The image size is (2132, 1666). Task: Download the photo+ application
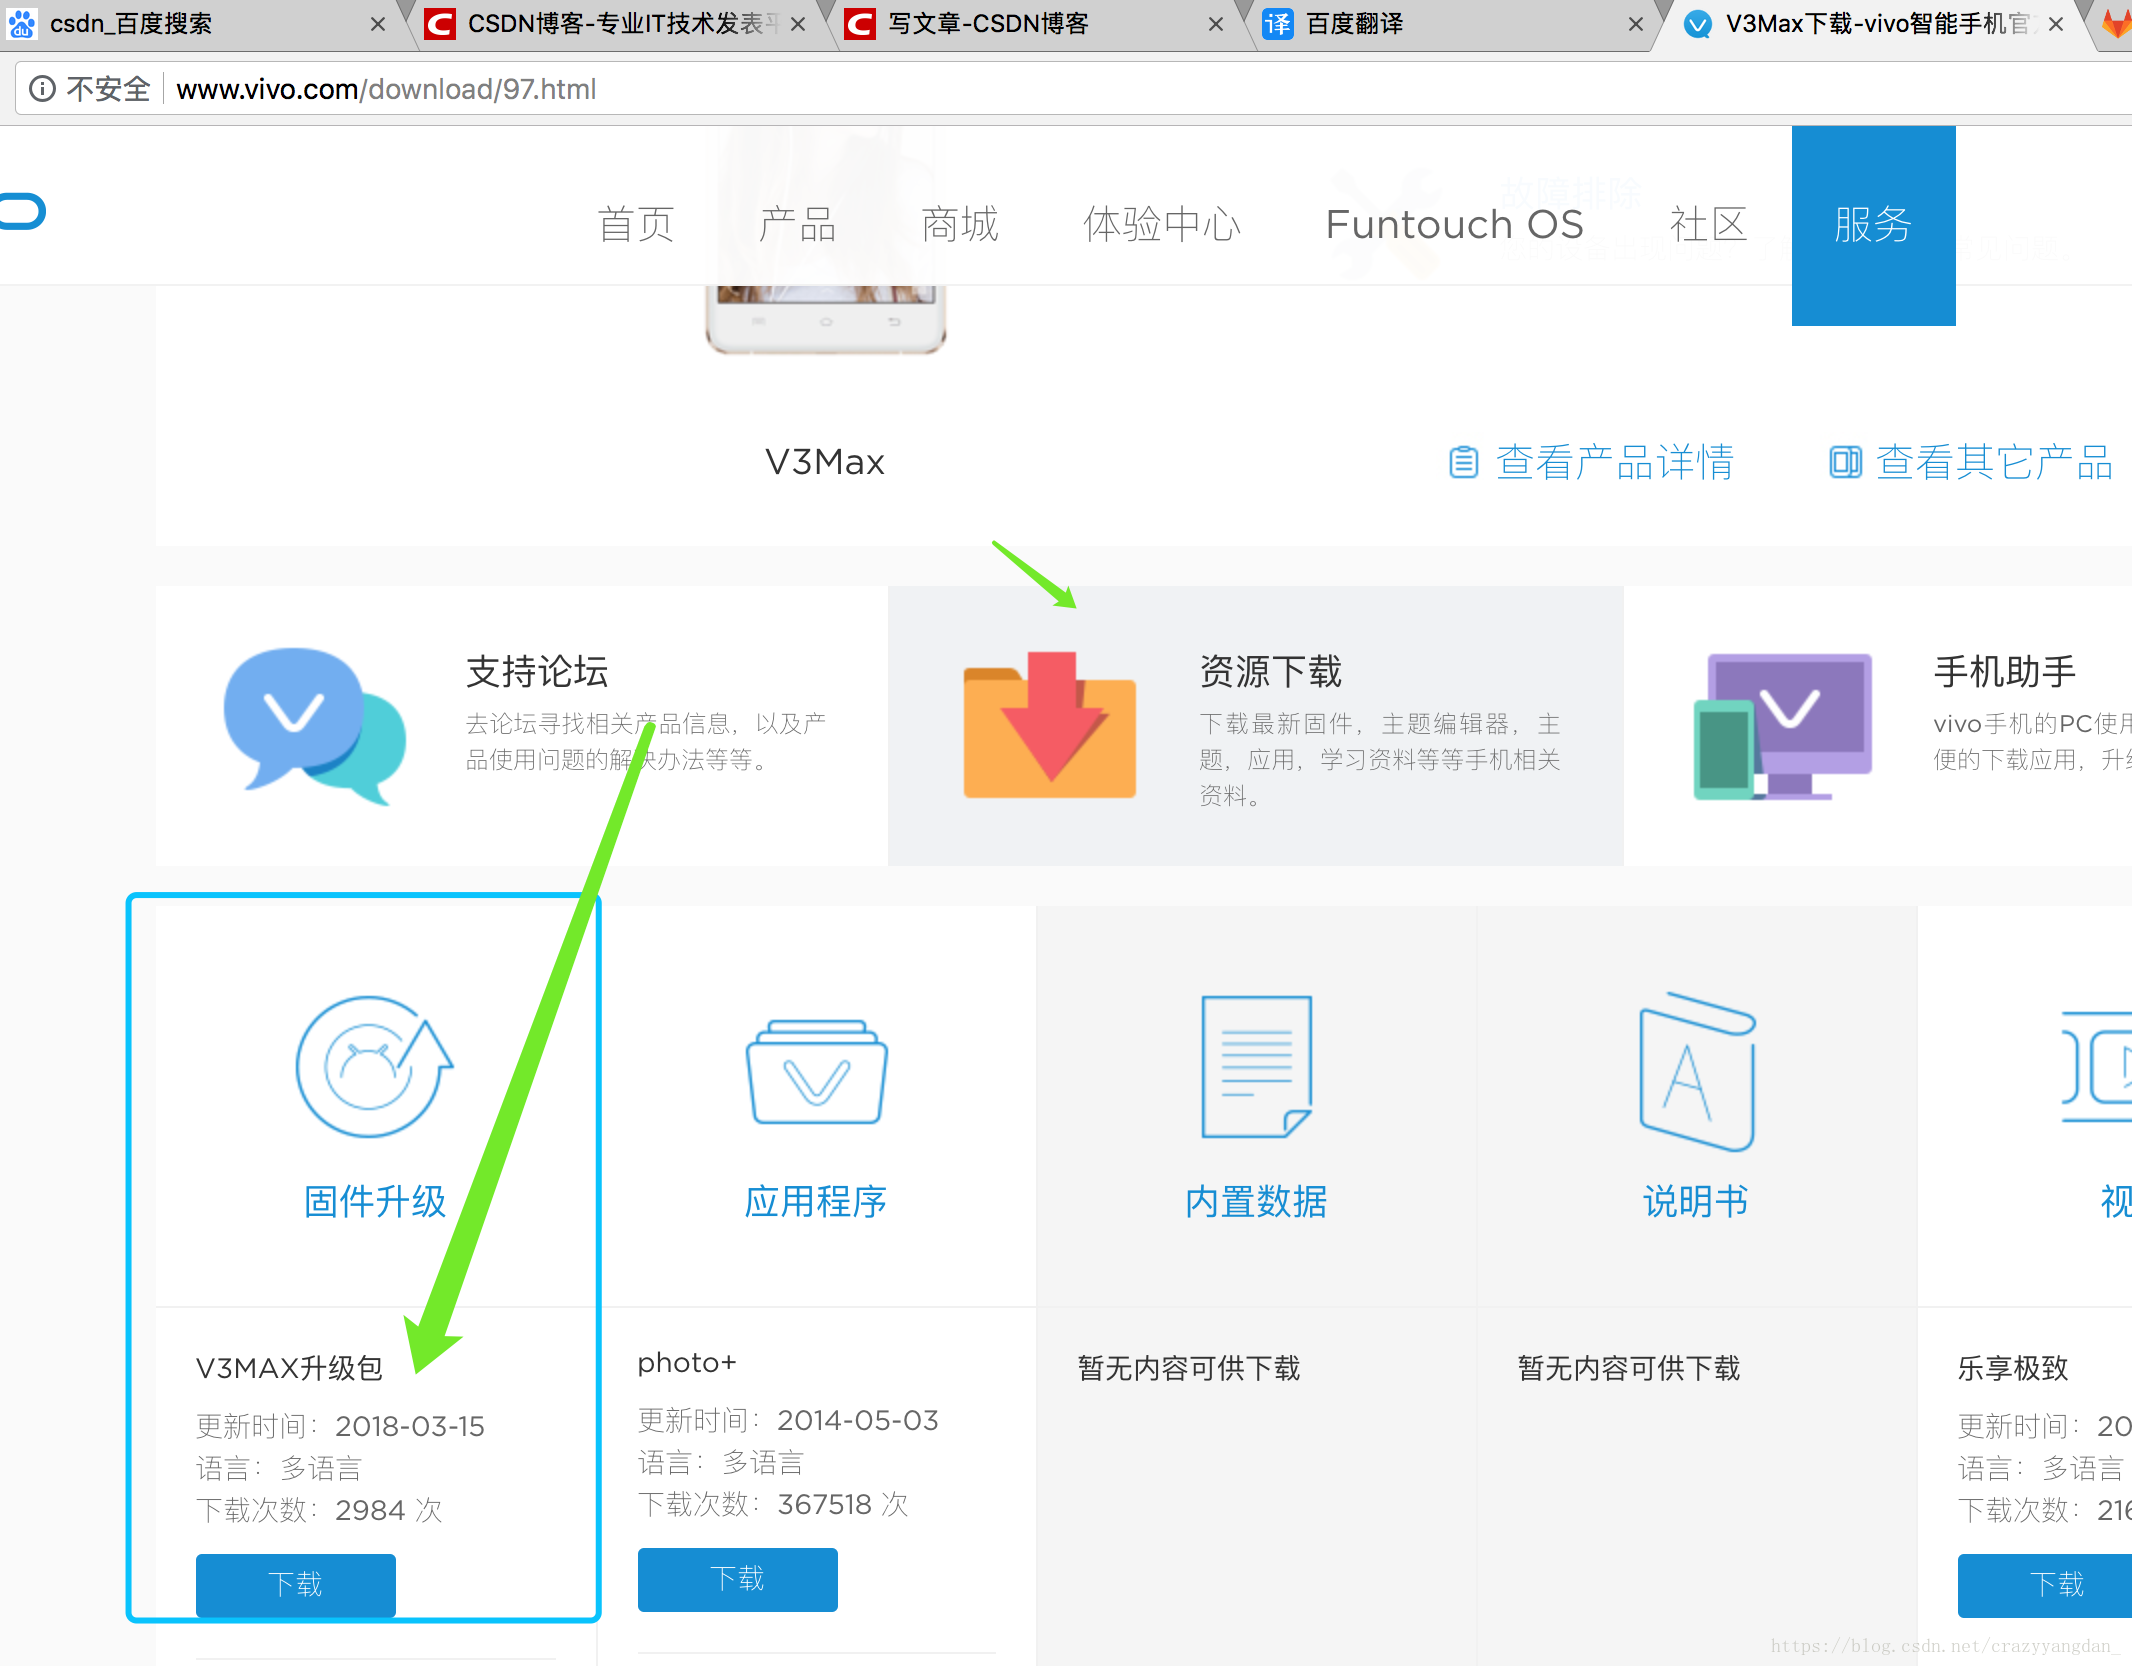pos(738,1579)
